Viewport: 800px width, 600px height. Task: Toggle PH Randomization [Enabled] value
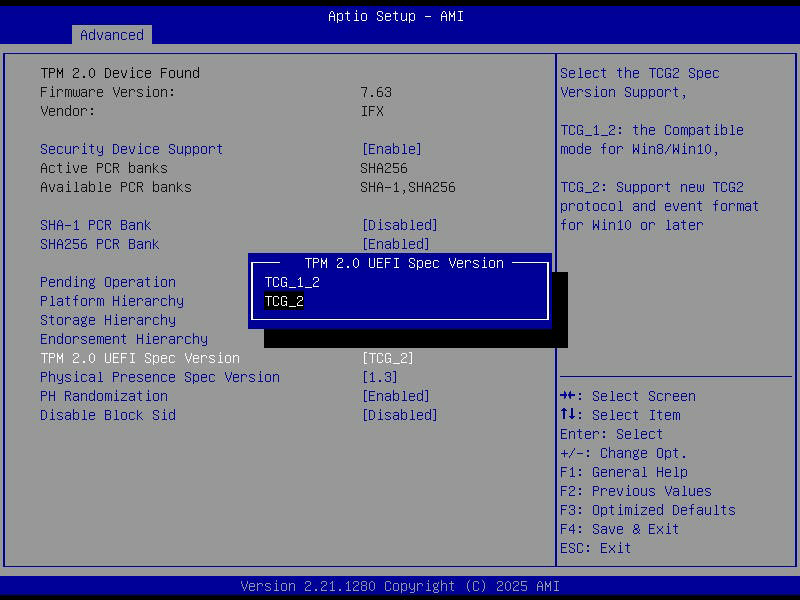coord(395,396)
